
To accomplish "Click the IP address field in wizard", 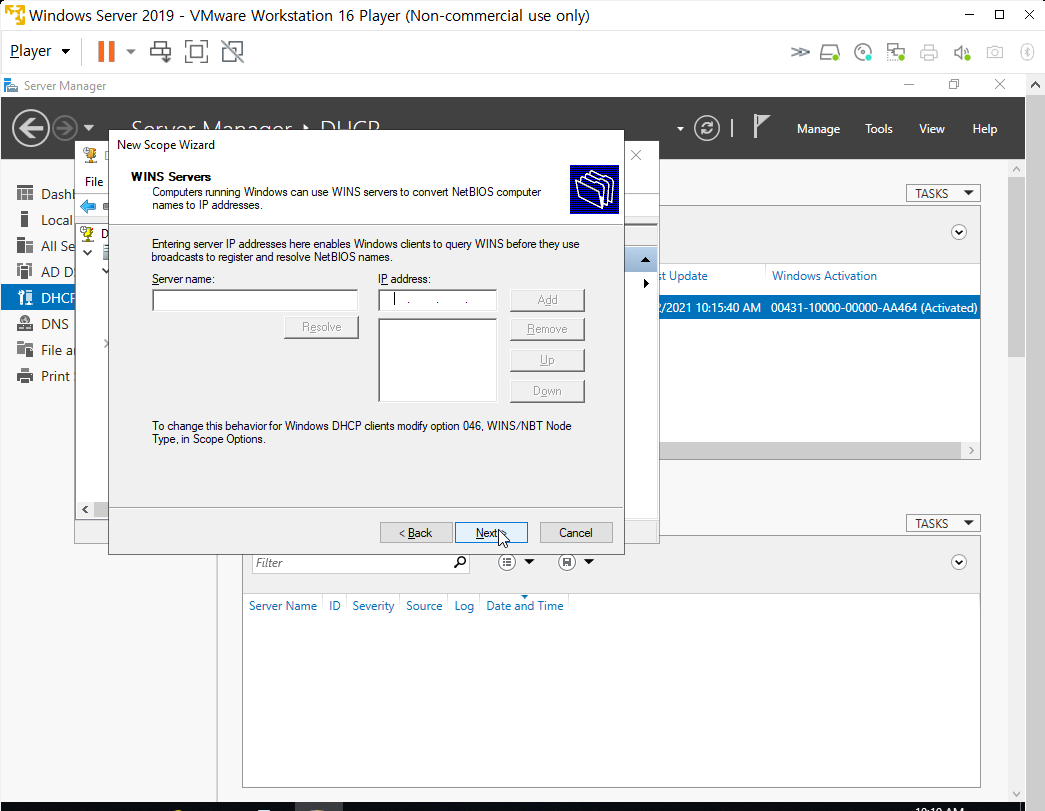I will click(437, 301).
